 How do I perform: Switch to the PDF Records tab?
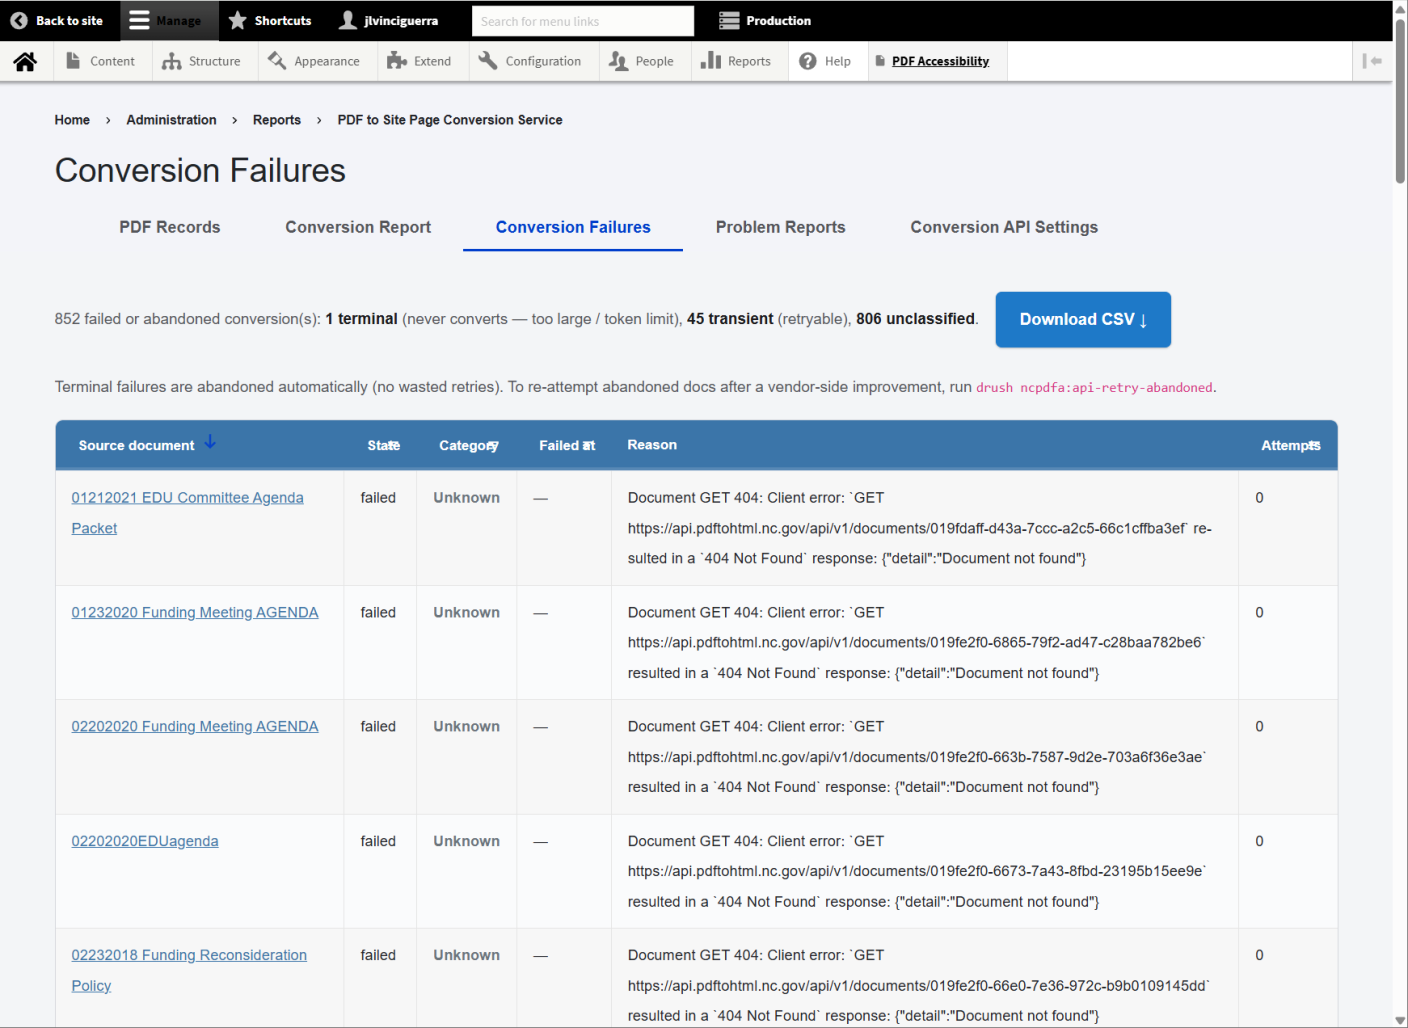[x=170, y=227]
